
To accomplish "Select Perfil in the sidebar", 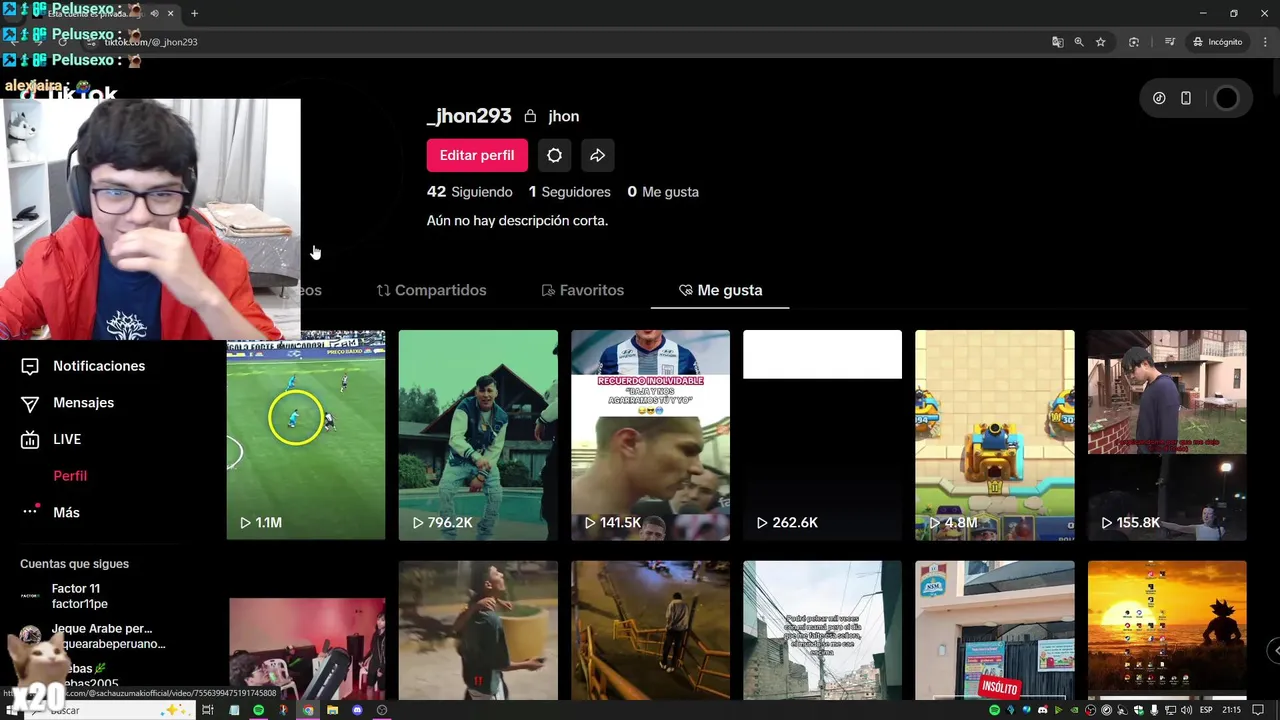I will pyautogui.click(x=70, y=476).
